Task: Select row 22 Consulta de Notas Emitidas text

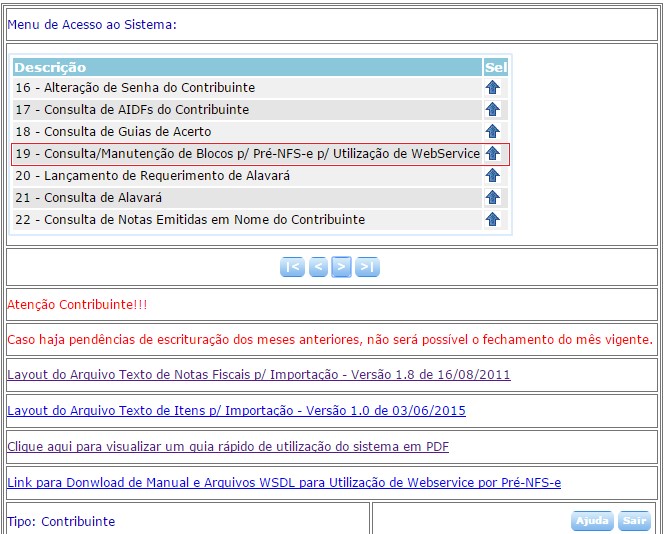Action: click(190, 220)
